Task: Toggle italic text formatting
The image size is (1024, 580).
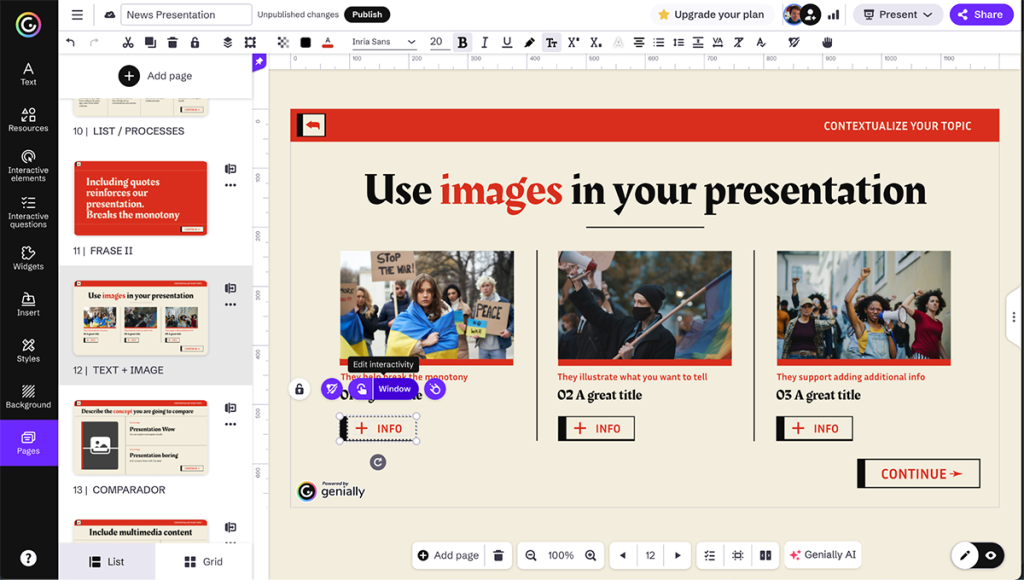Action: point(485,42)
